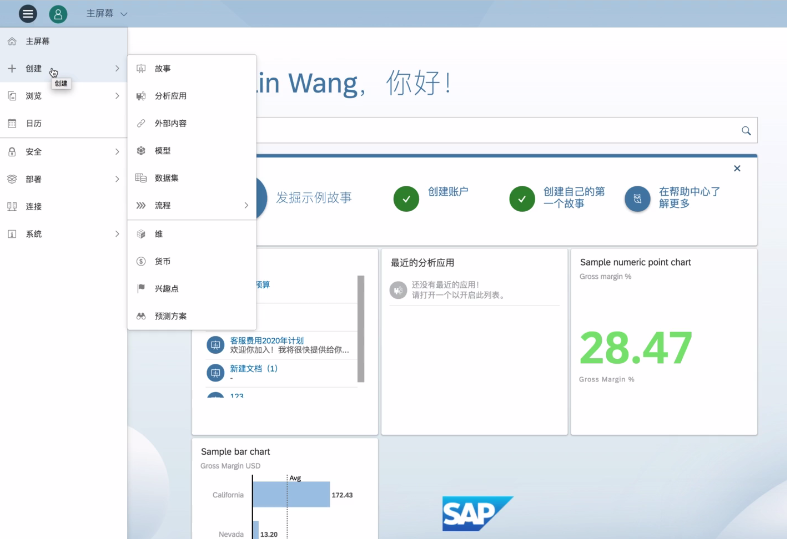This screenshot has height=539, width=787.
Task: Click the Sample numeric point chart title
Action: pyautogui.click(x=635, y=262)
